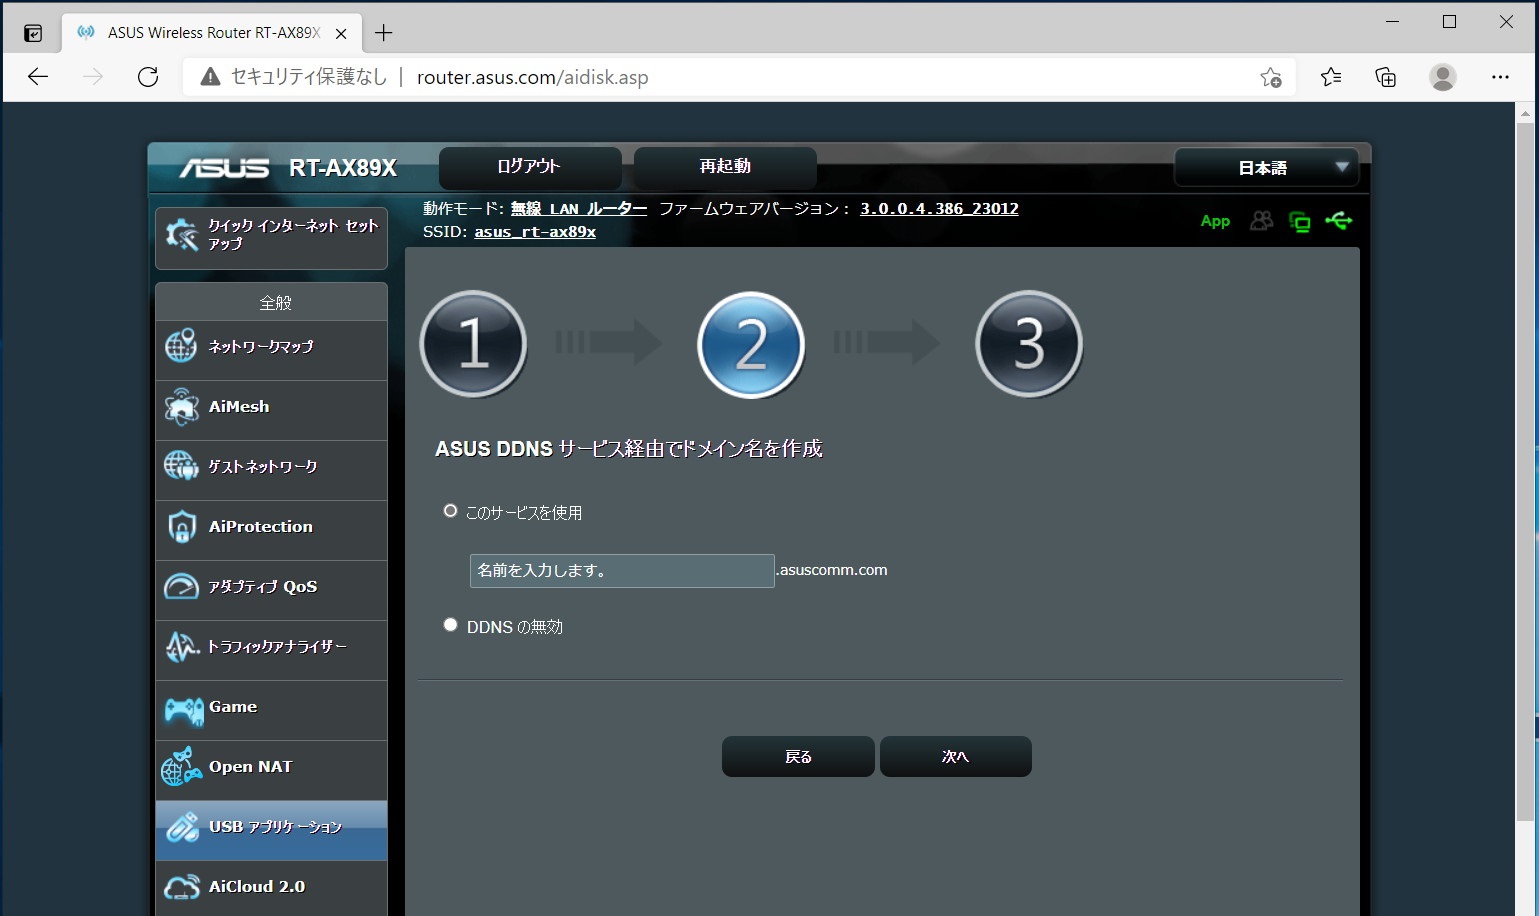Image resolution: width=1539 pixels, height=916 pixels.
Task: Click the green network clients status icon
Action: [1300, 222]
